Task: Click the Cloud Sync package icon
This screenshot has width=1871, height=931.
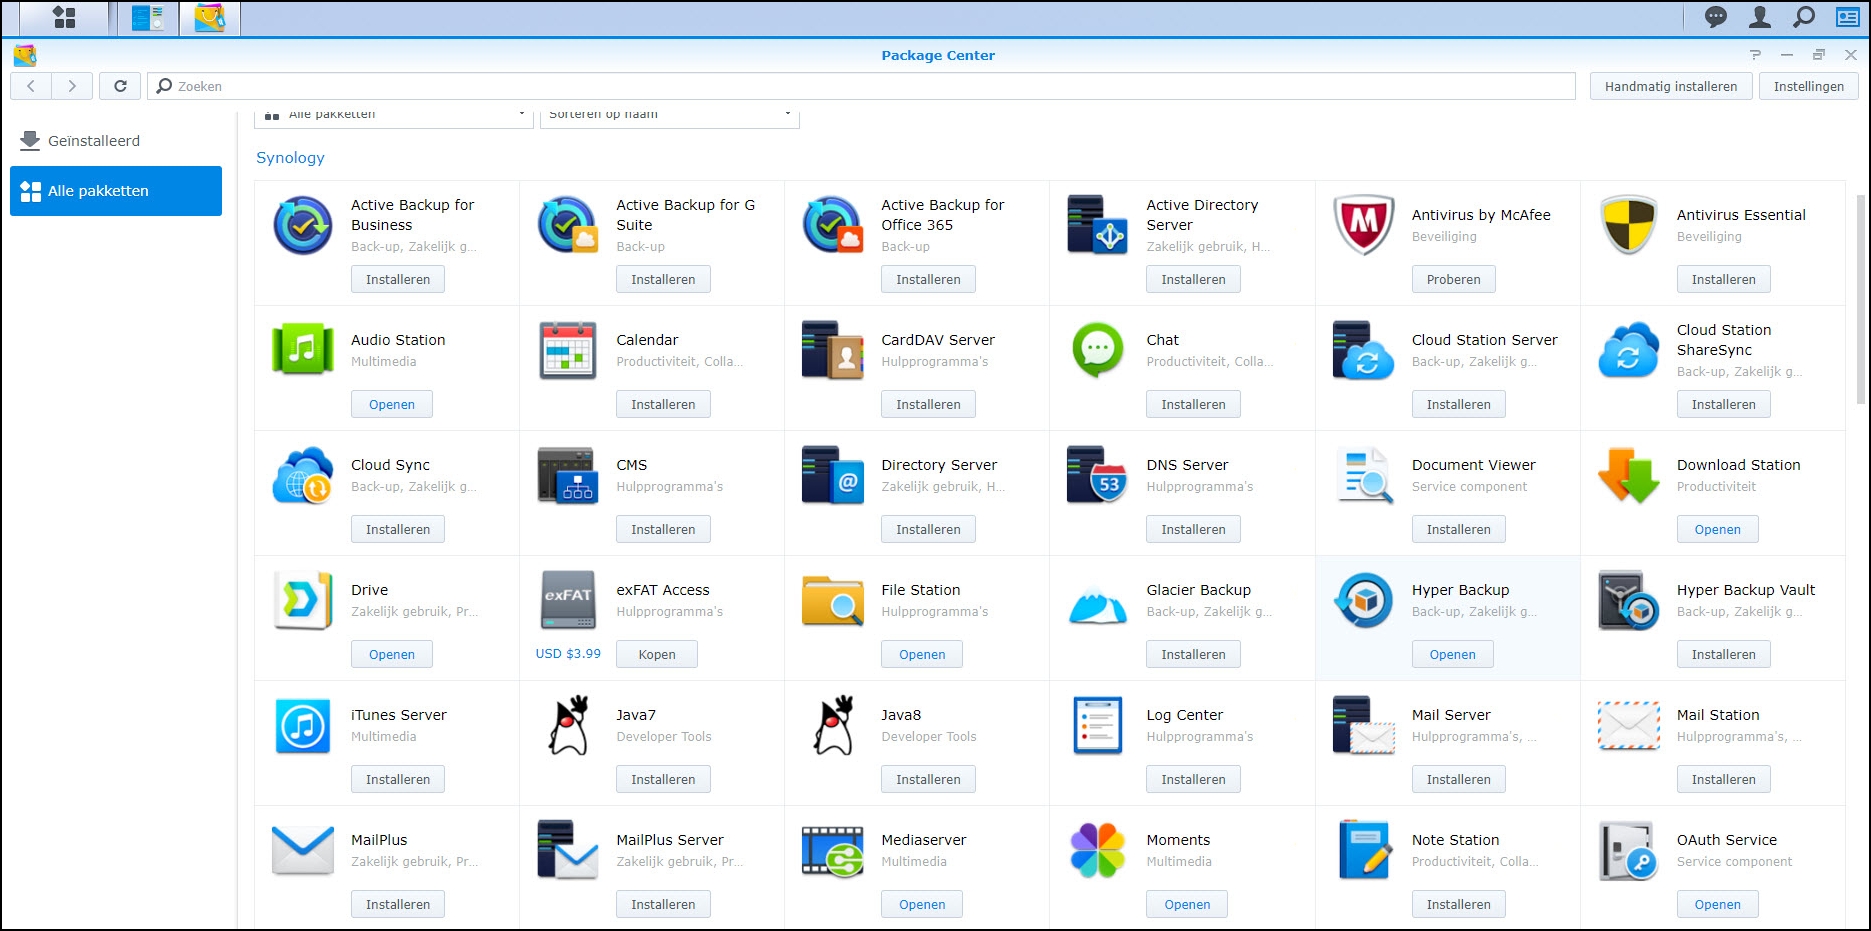Action: click(x=303, y=475)
